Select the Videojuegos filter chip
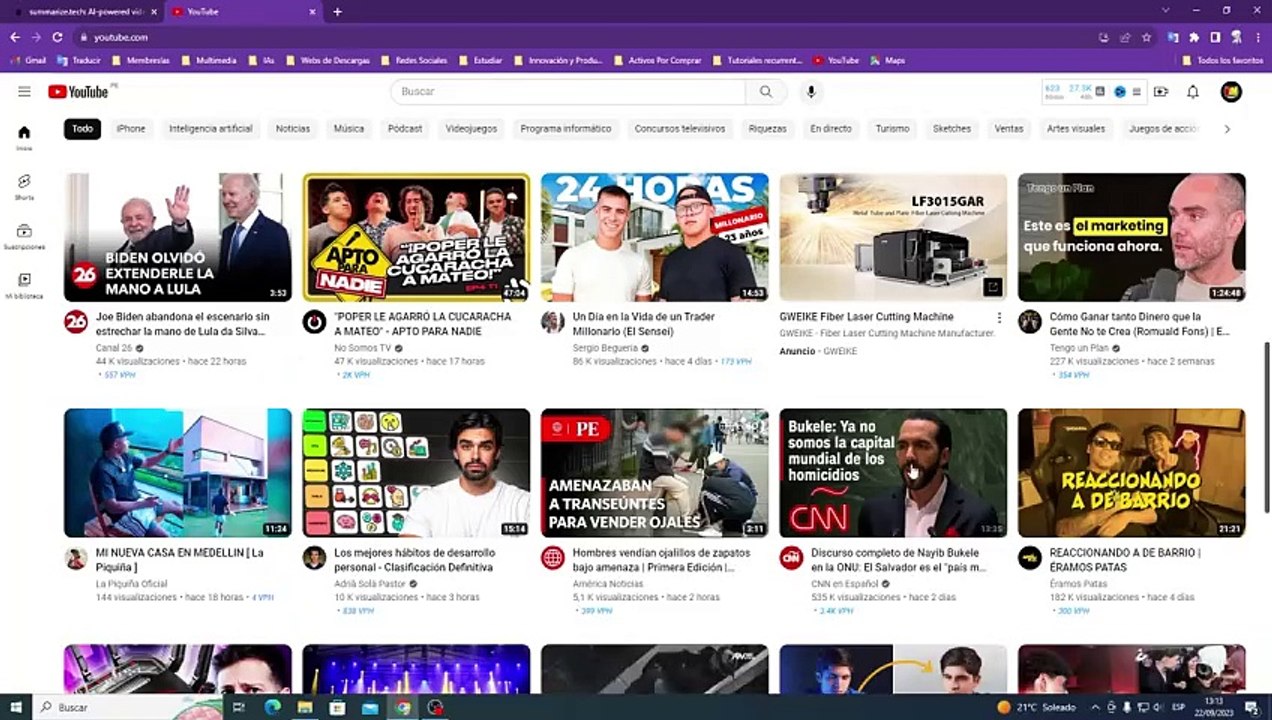 (x=471, y=129)
